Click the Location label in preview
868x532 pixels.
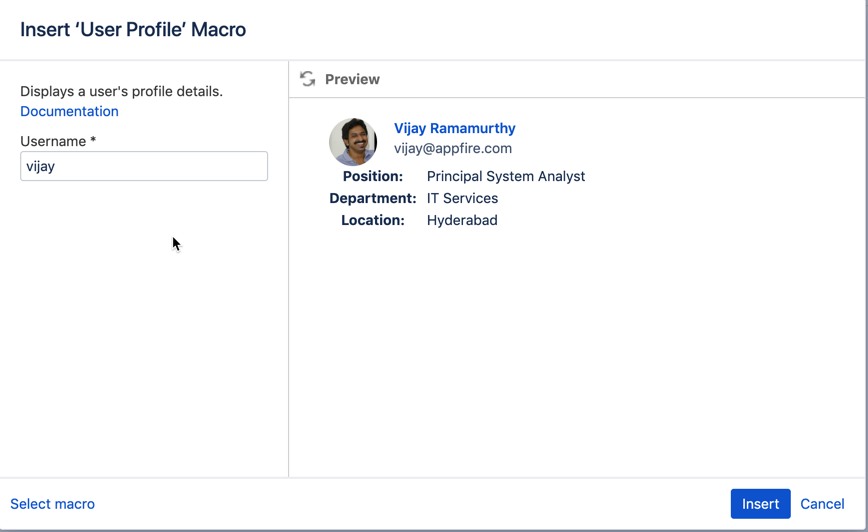tap(372, 220)
